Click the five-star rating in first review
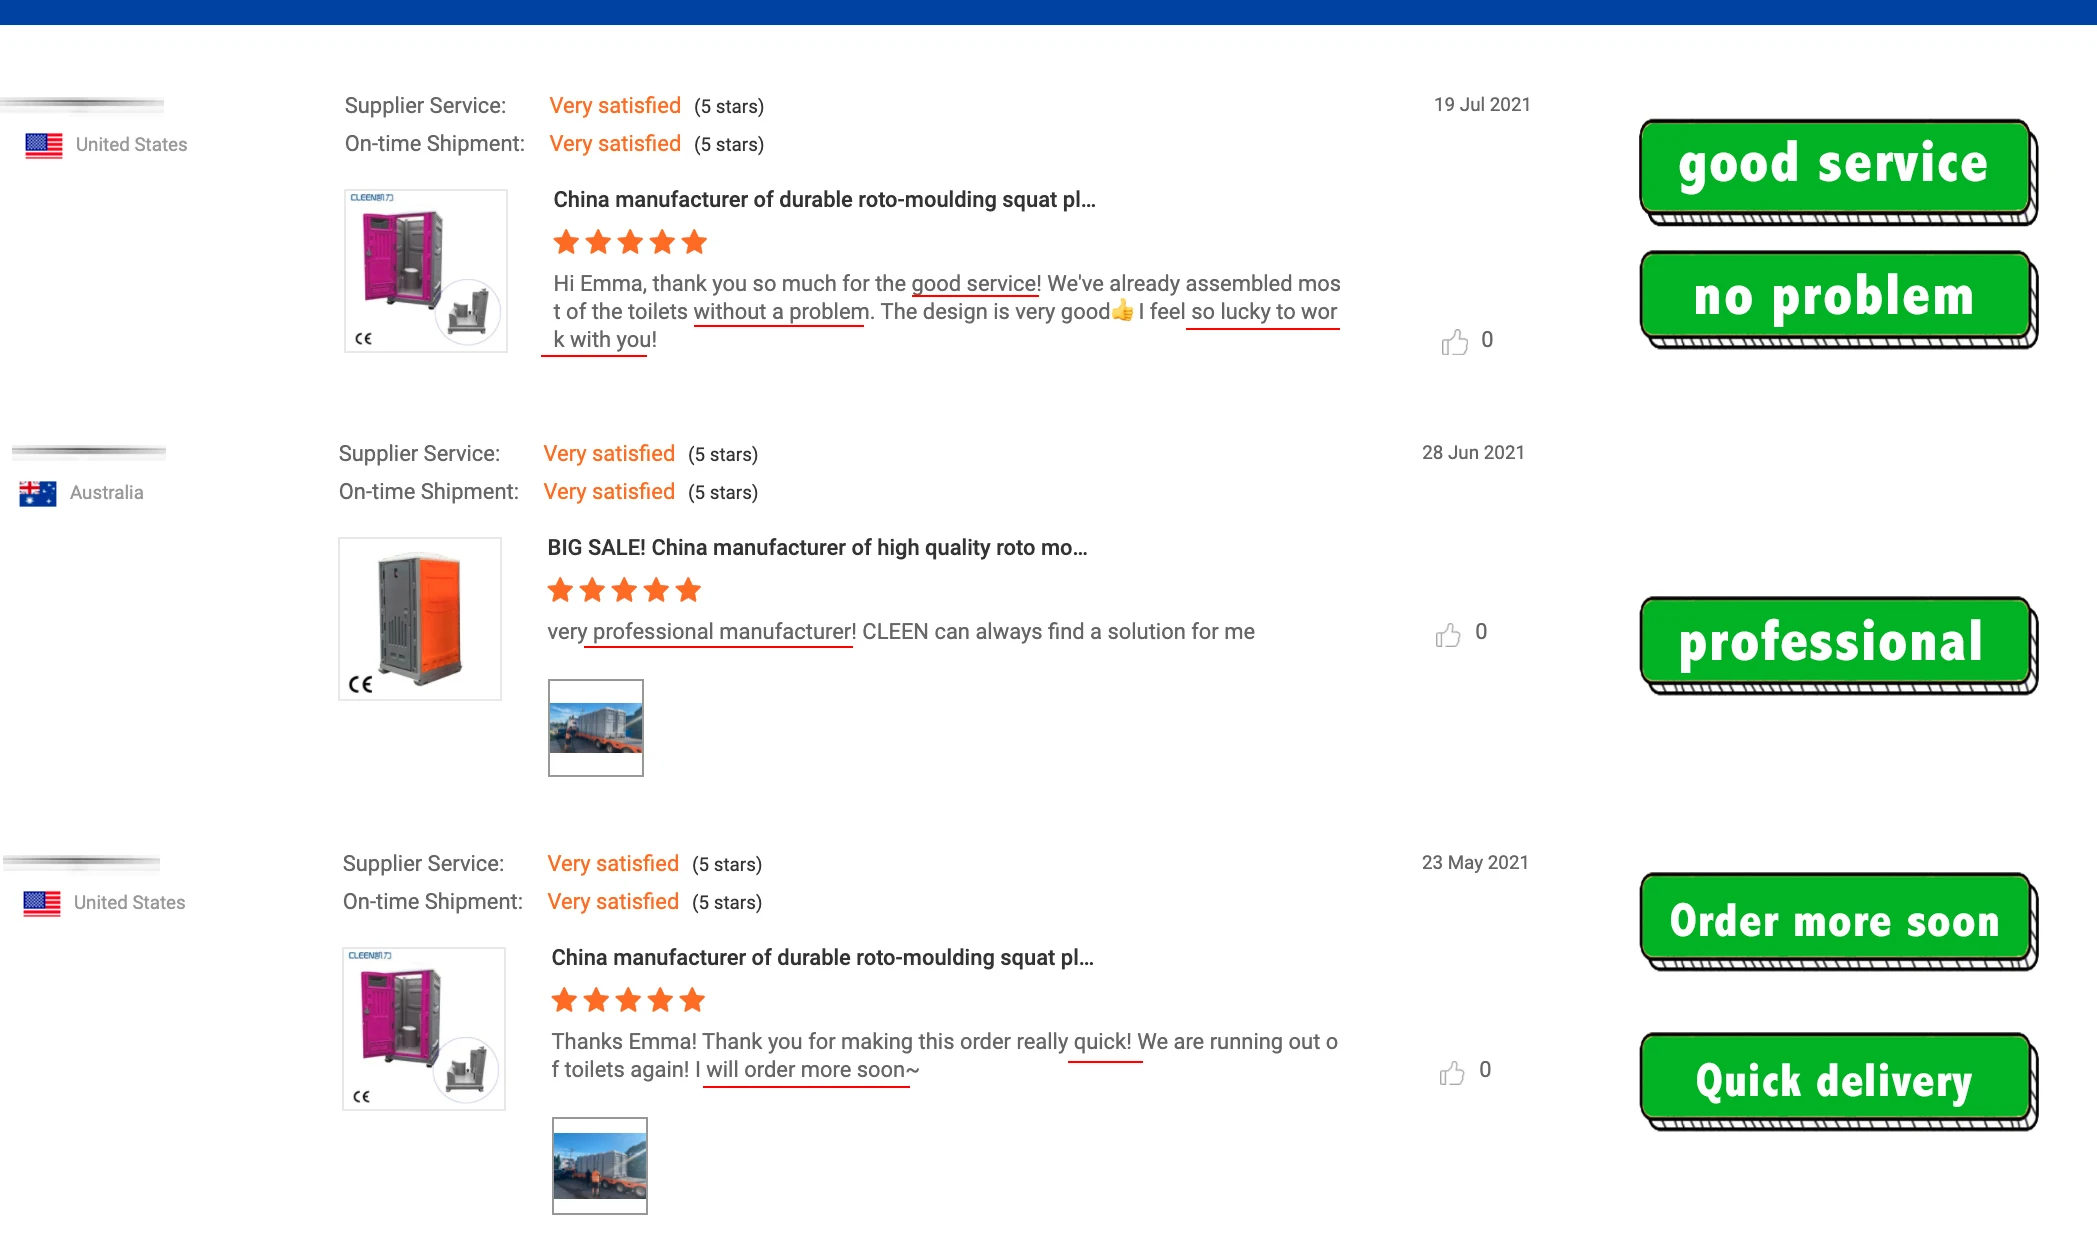This screenshot has height=1240, width=2097. 630,242
